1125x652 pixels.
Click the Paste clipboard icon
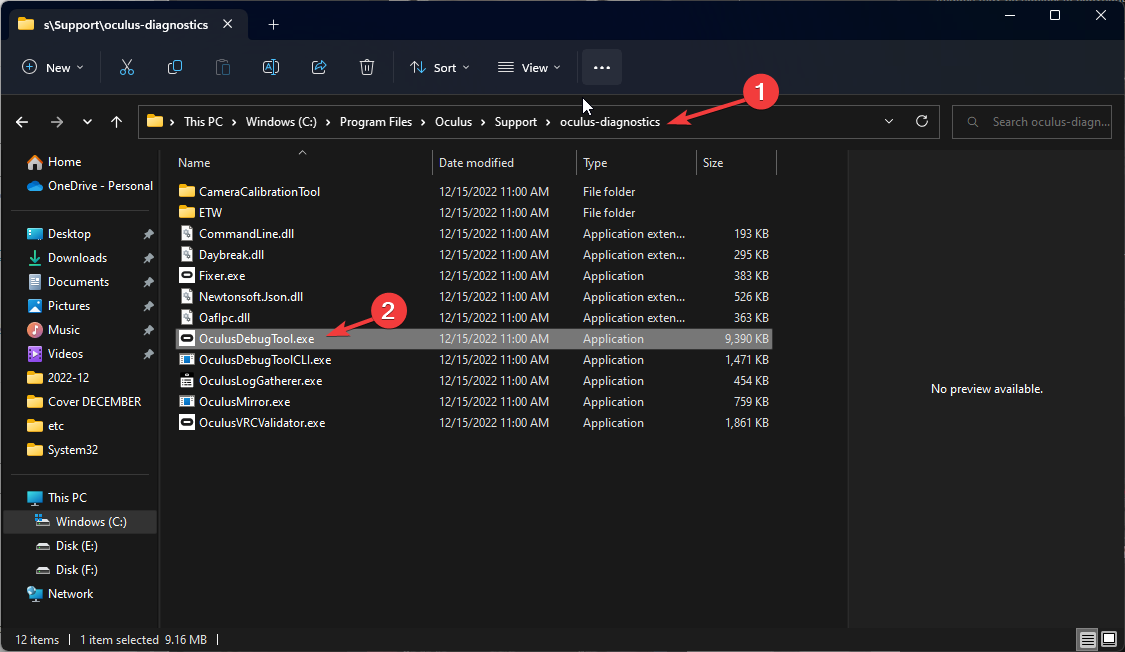click(x=223, y=67)
